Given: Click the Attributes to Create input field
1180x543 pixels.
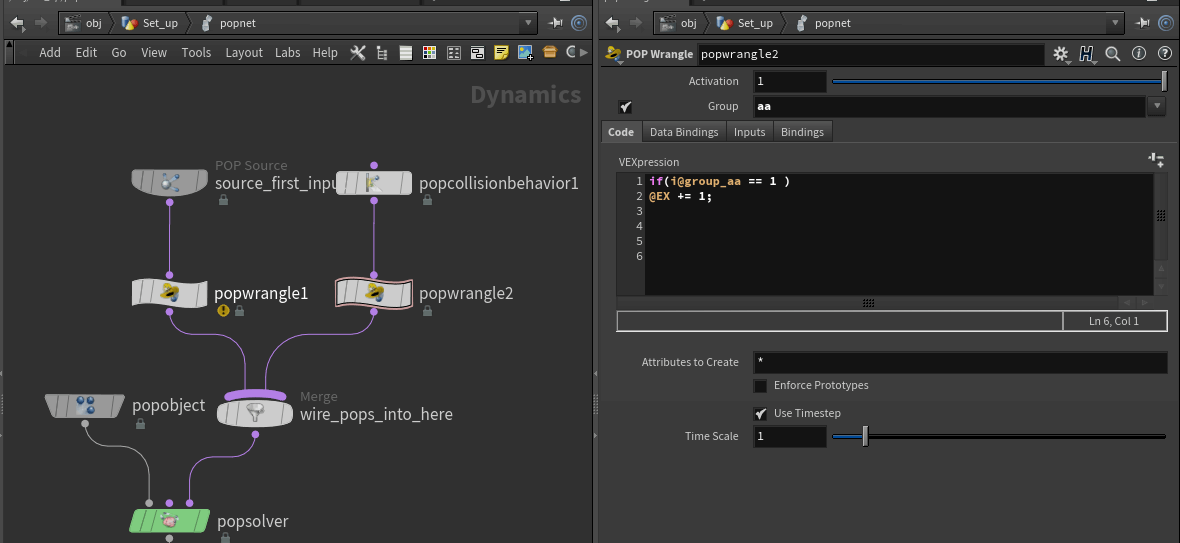Looking at the screenshot, I should (960, 362).
